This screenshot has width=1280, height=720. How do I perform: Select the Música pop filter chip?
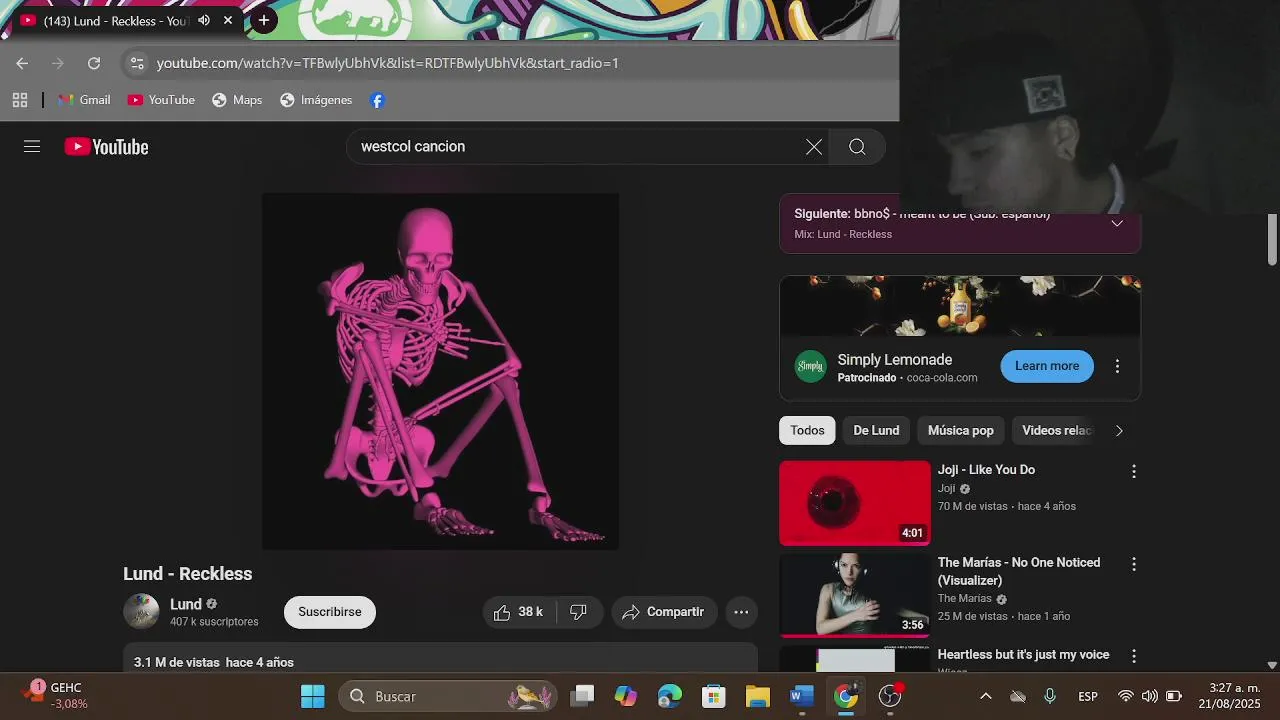(960, 430)
